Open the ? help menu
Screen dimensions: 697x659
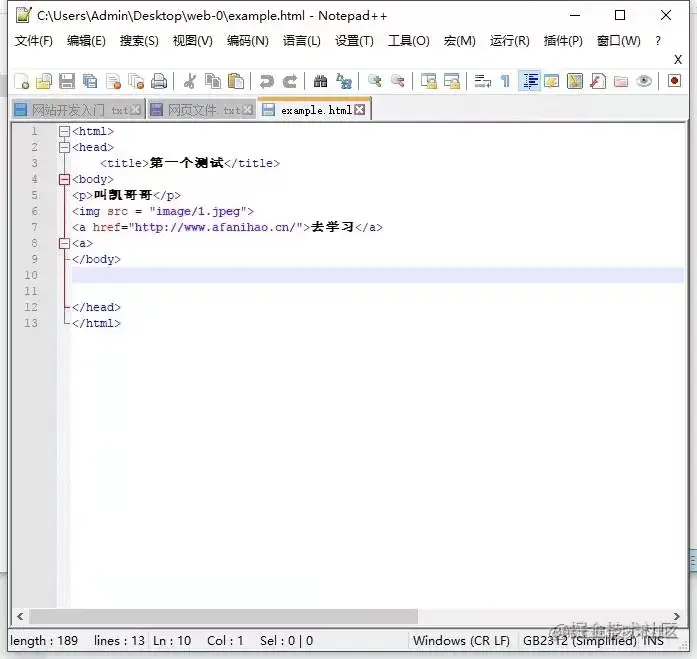click(x=658, y=41)
